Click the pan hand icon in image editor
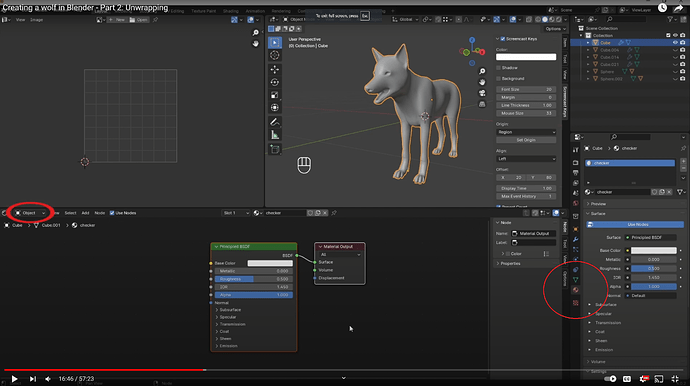690x386 pixels. [x=256, y=44]
